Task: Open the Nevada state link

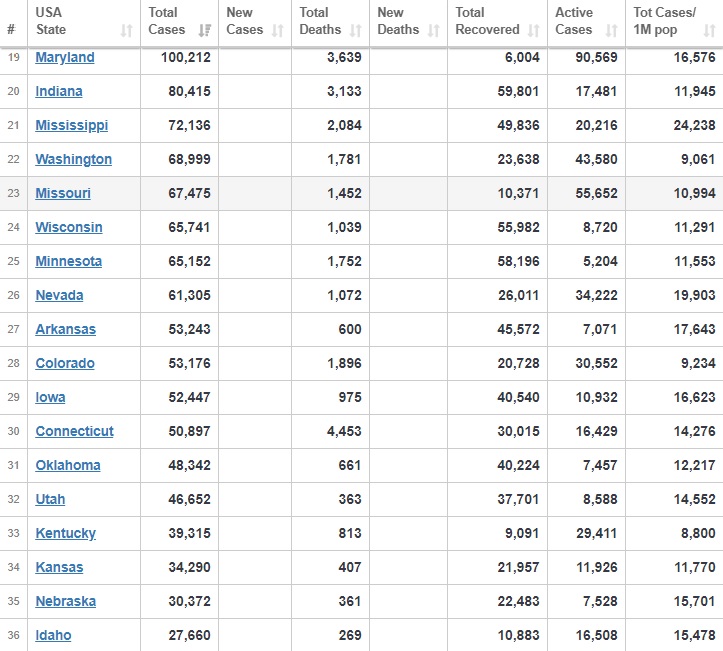Action: (x=59, y=296)
